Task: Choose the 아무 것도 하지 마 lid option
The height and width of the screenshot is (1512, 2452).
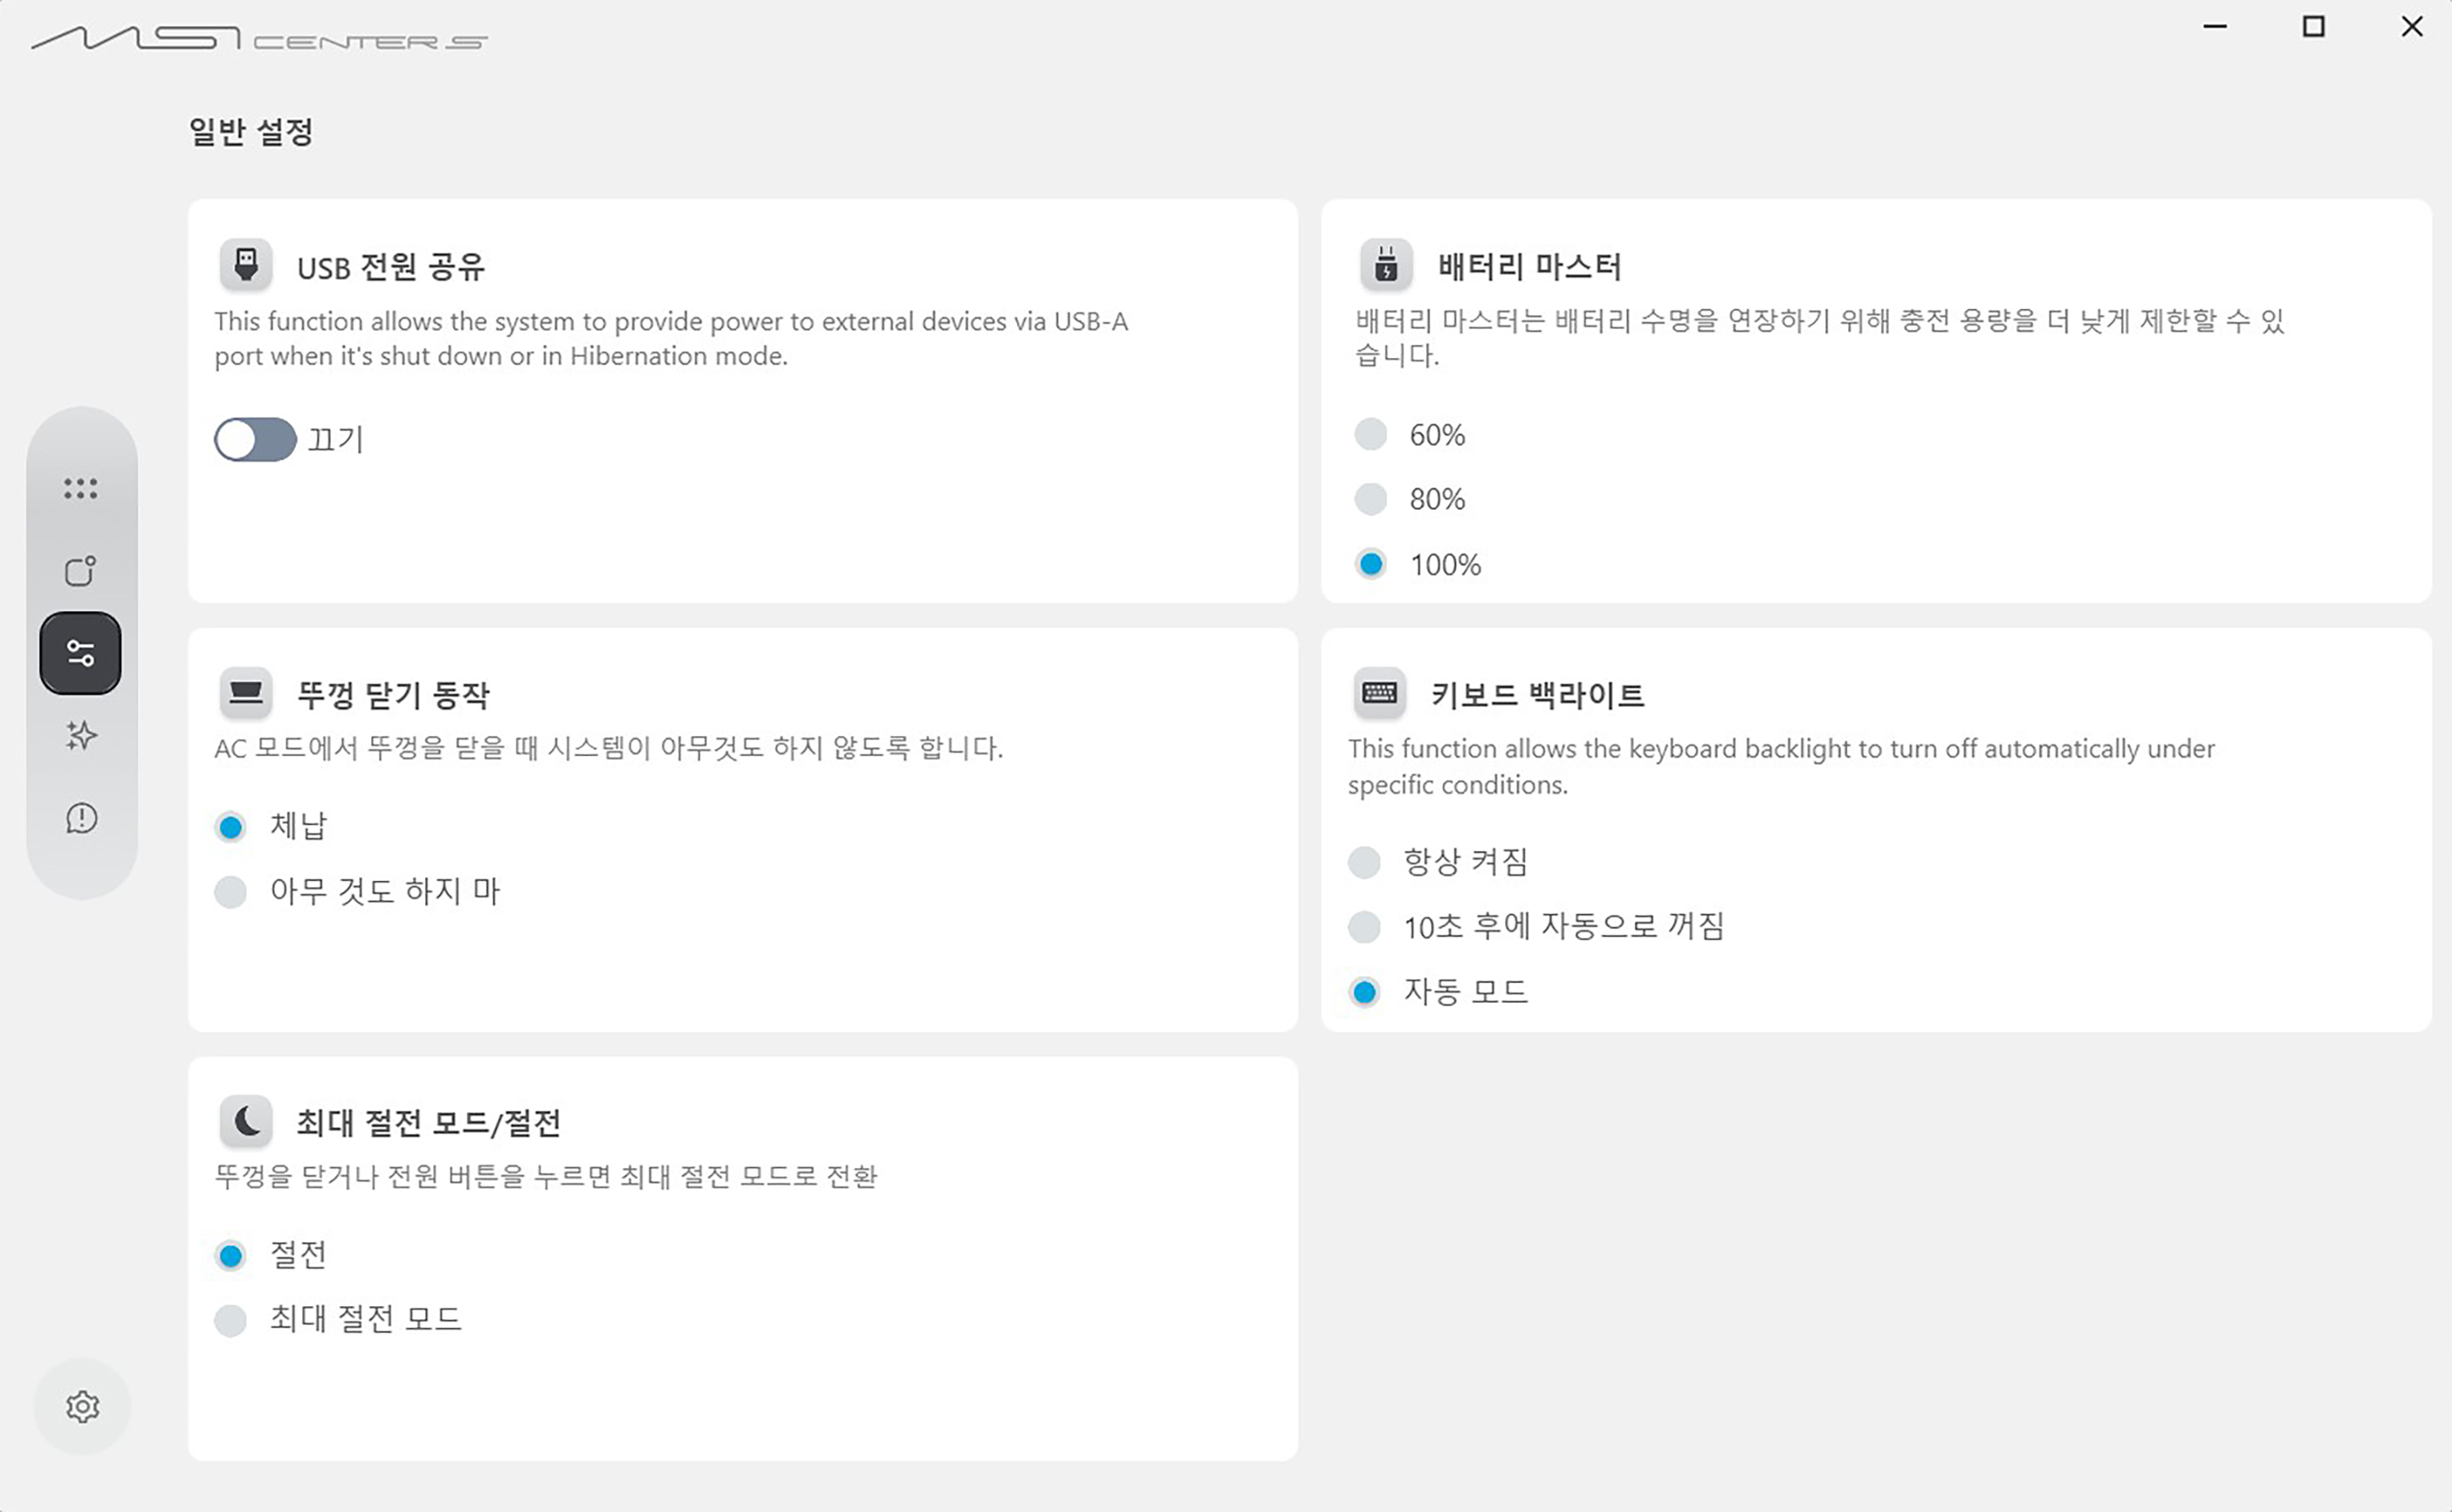Action: coord(231,891)
